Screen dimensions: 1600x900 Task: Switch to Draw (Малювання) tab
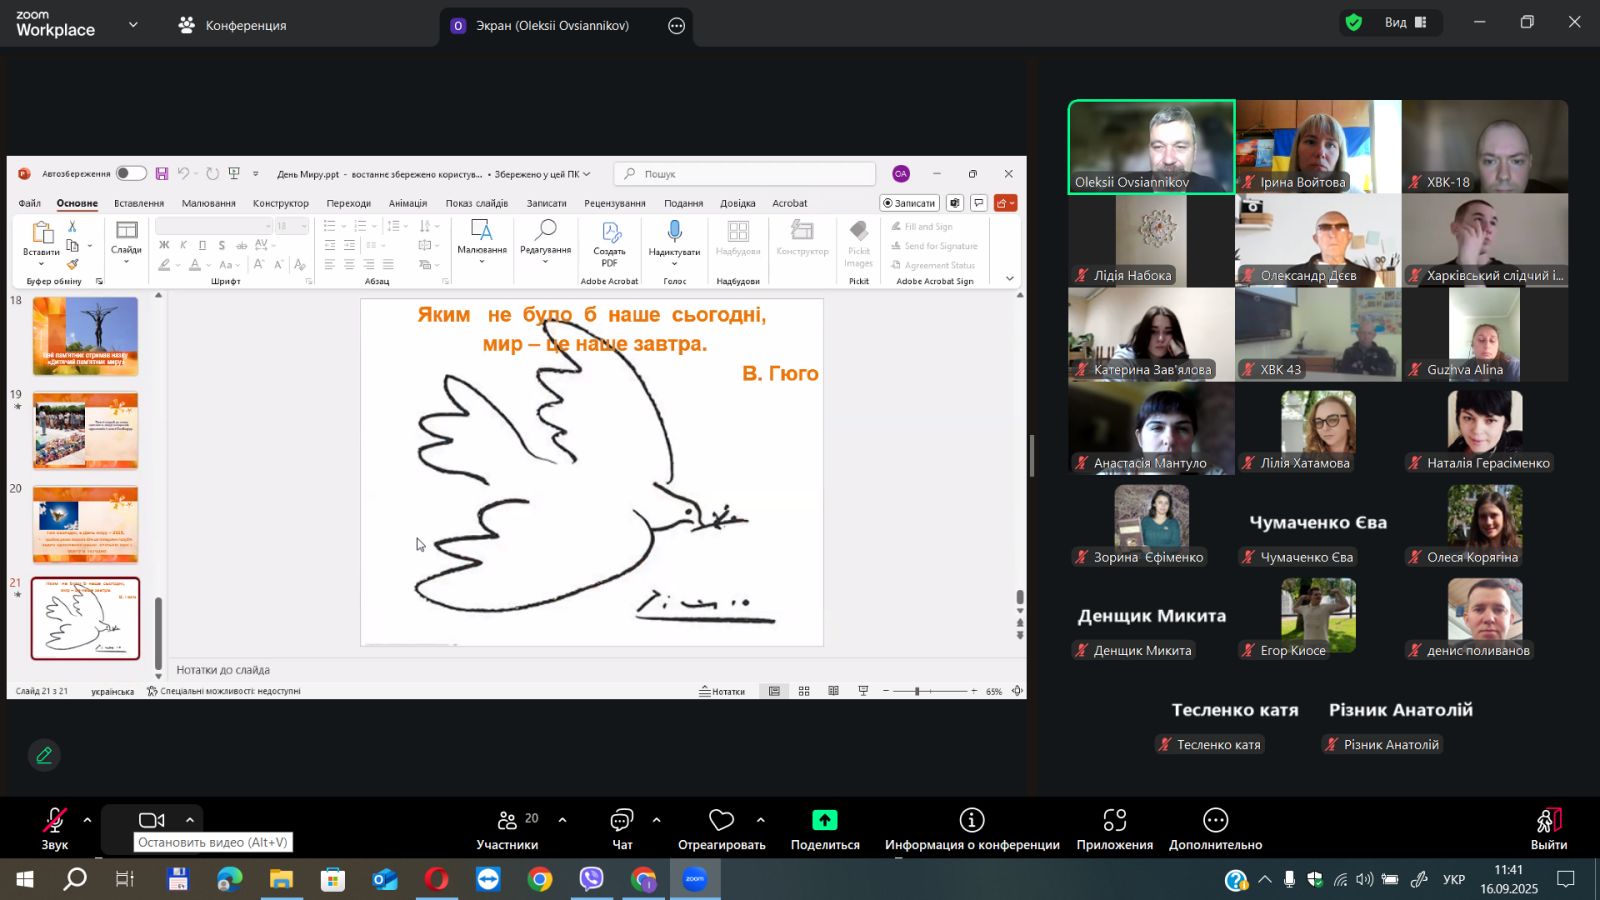click(x=209, y=203)
